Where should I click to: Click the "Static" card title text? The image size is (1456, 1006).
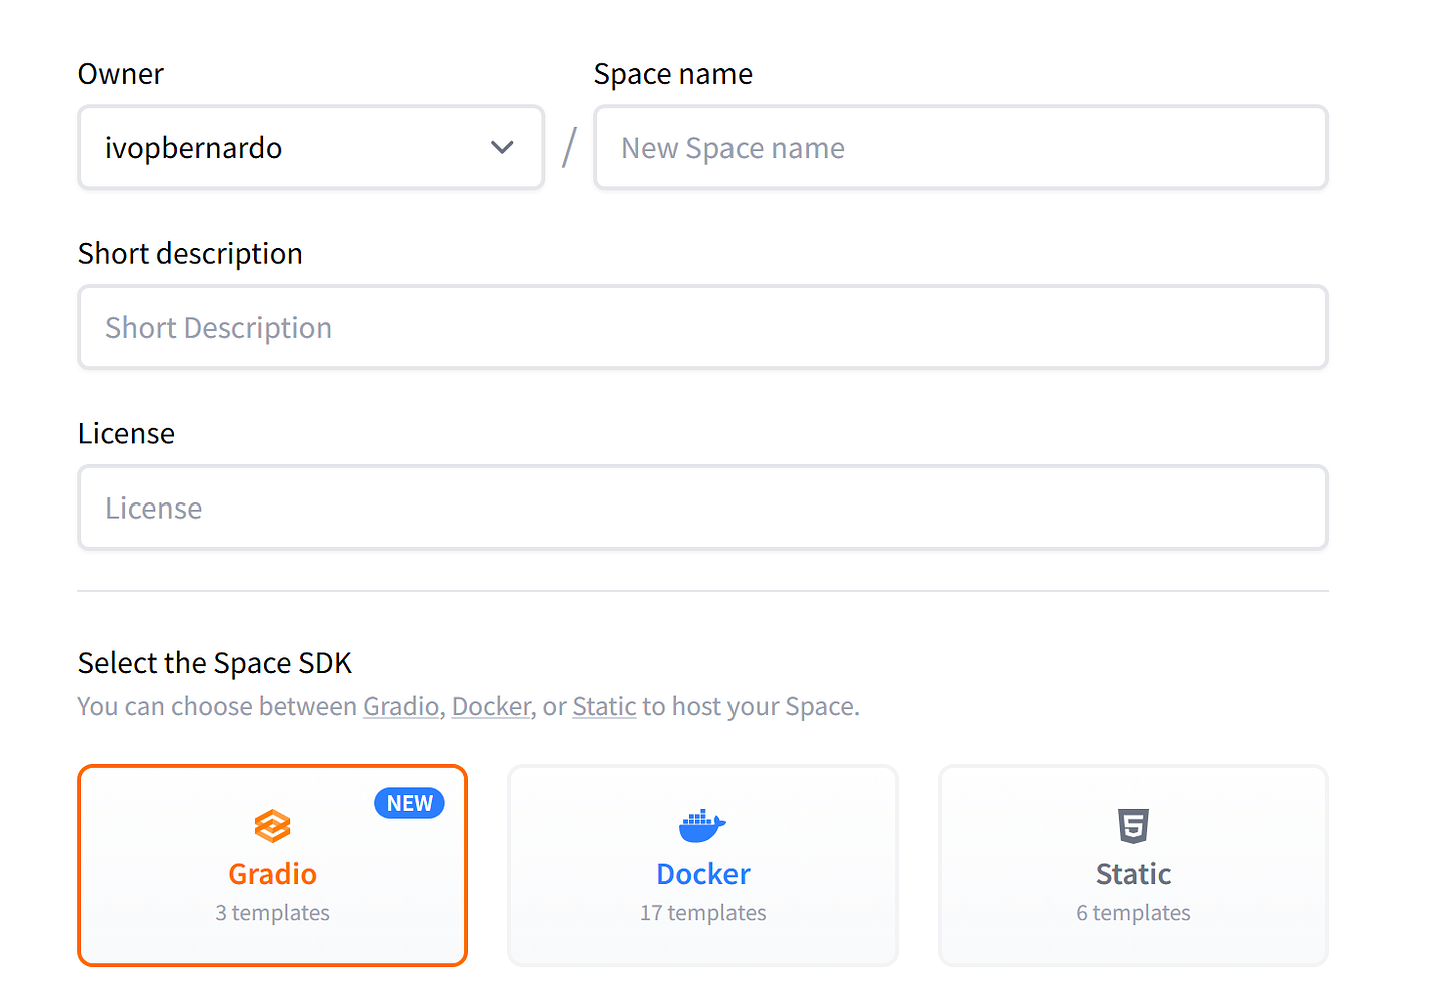pyautogui.click(x=1133, y=873)
